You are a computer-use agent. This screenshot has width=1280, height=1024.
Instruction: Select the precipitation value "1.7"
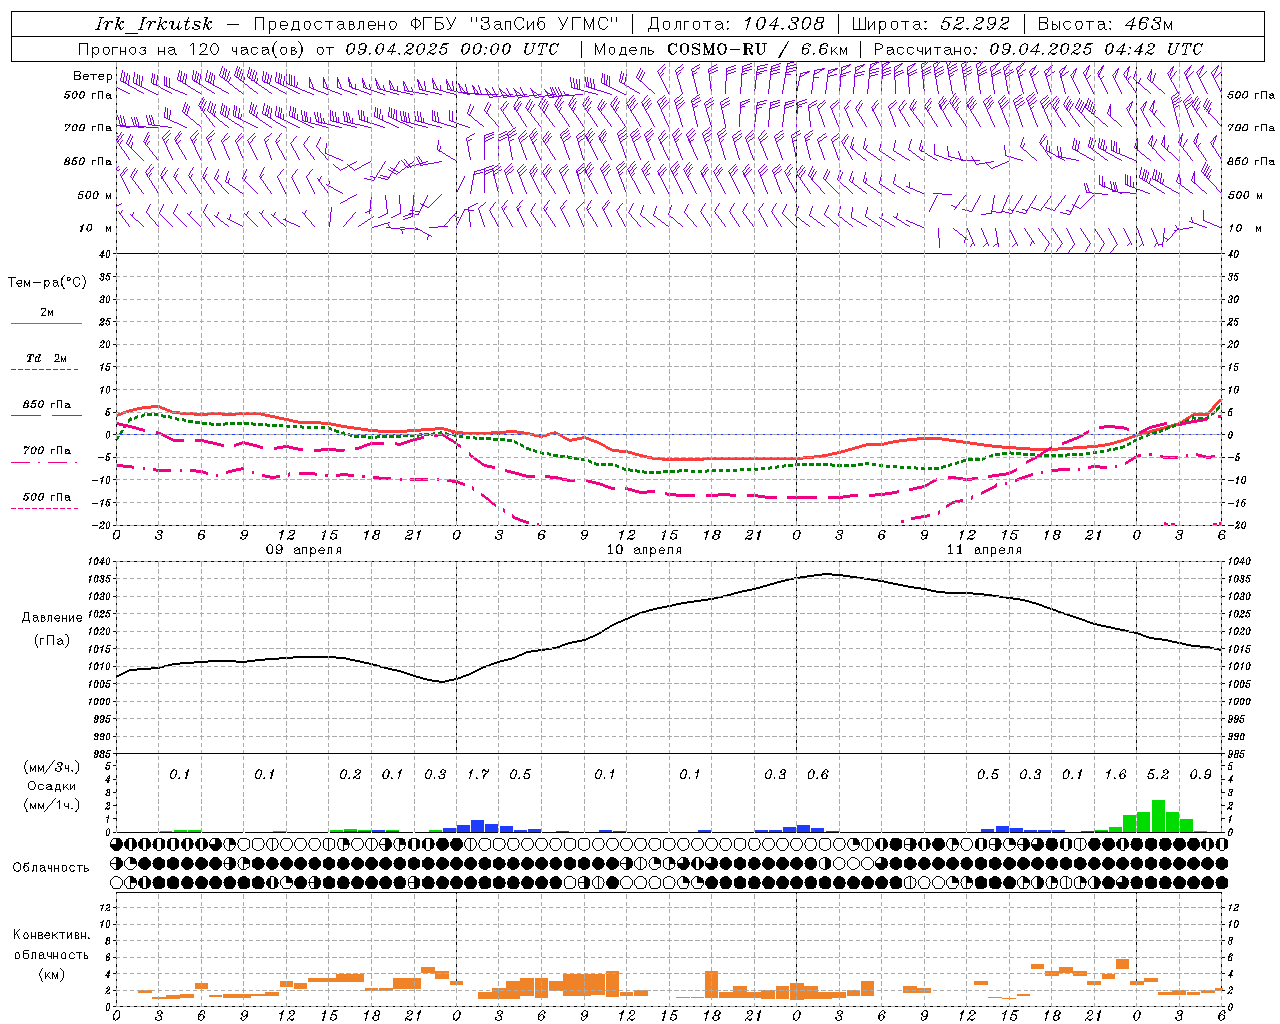tap(478, 774)
